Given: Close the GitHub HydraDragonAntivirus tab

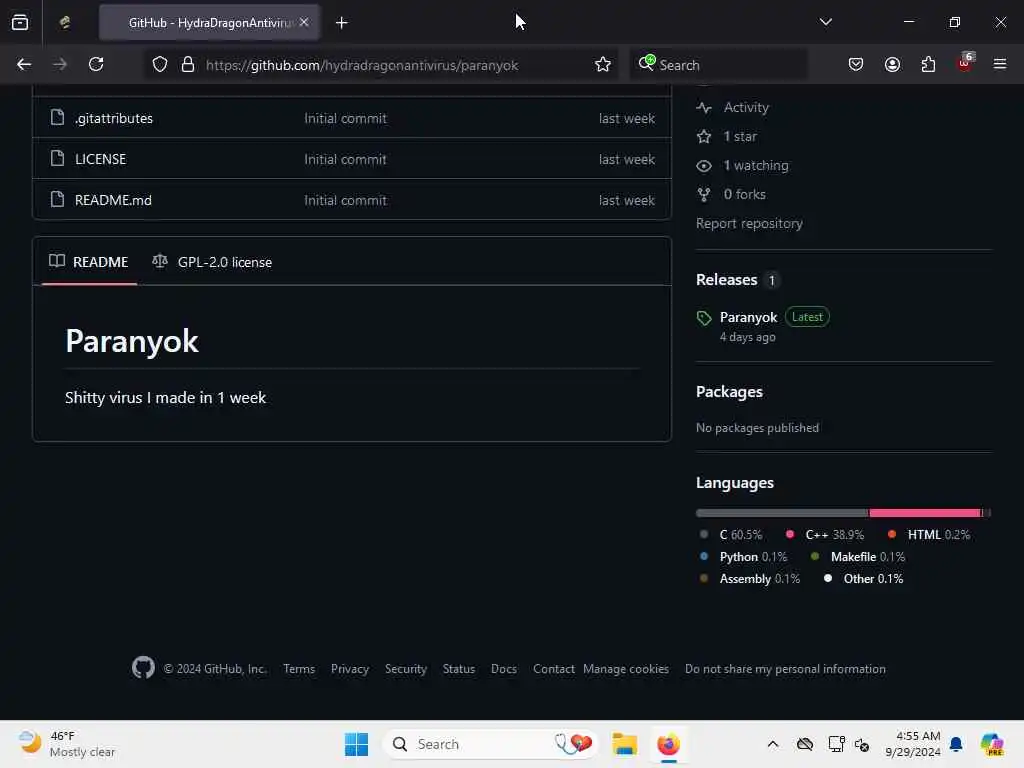Looking at the screenshot, I should coord(304,22).
